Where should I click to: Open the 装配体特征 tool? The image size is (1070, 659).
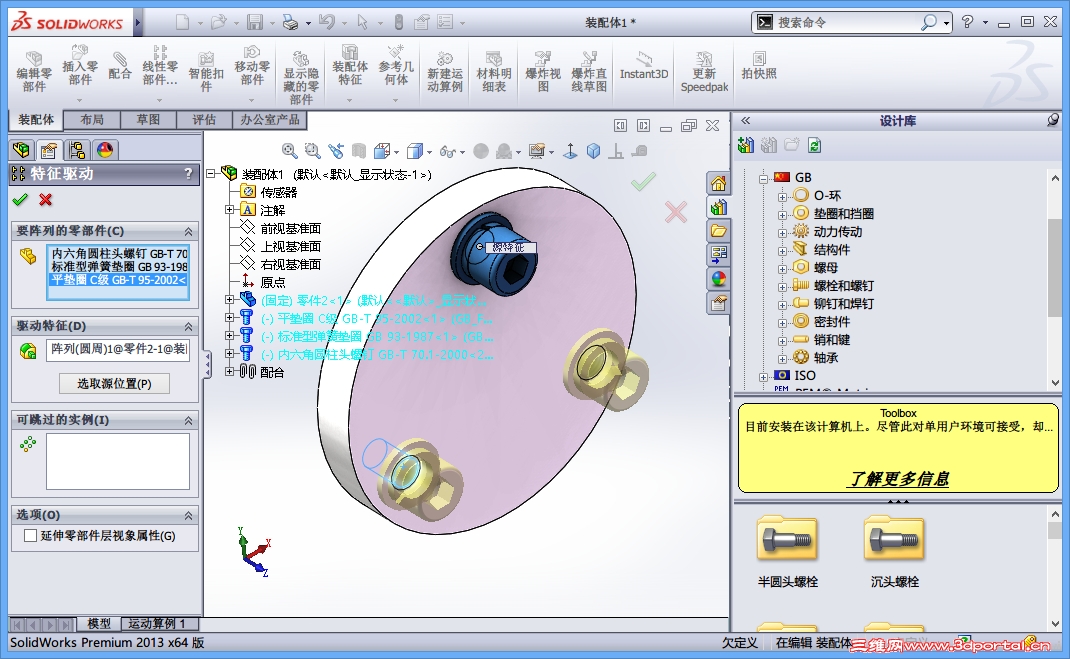[349, 66]
